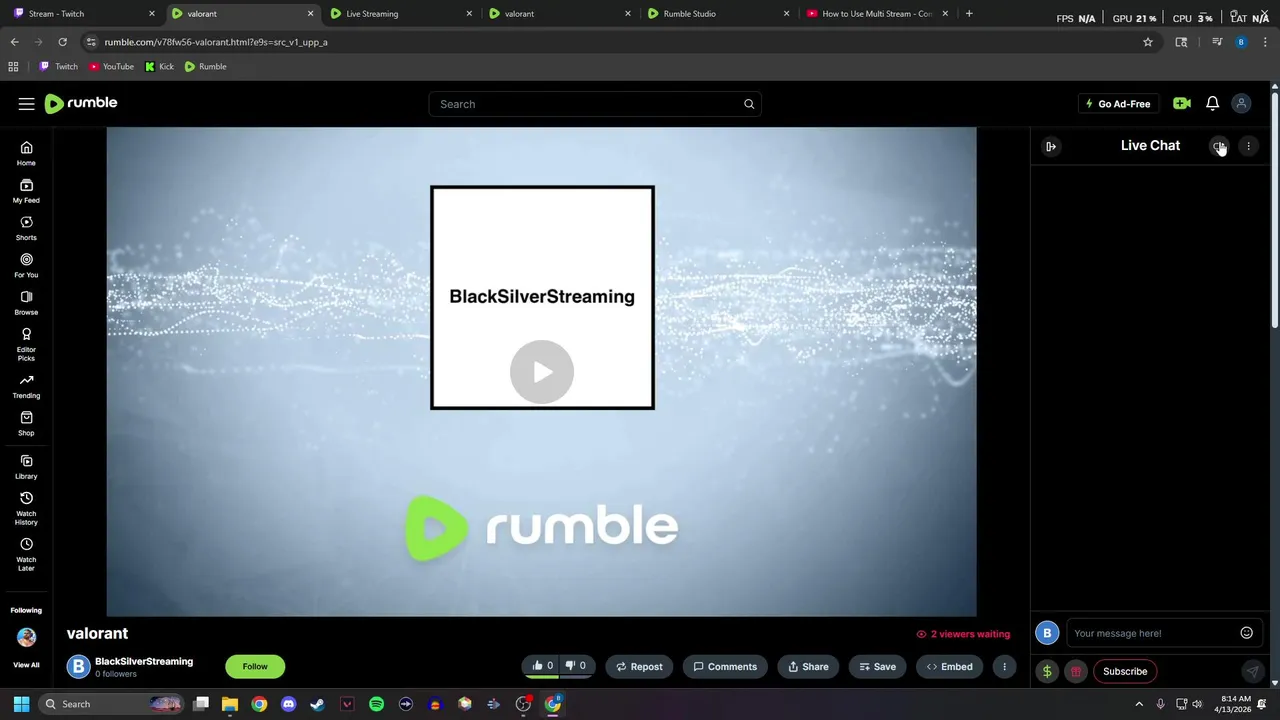Dislike the video with thumbs down

(575, 666)
